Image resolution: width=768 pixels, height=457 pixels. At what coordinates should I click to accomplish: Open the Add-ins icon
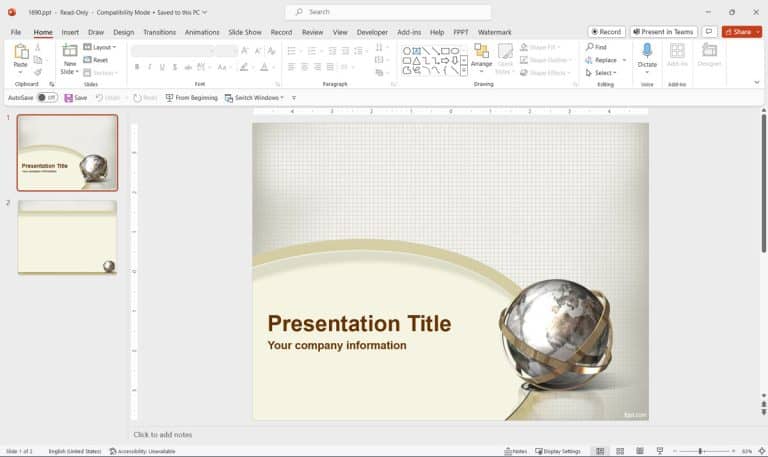coord(677,51)
